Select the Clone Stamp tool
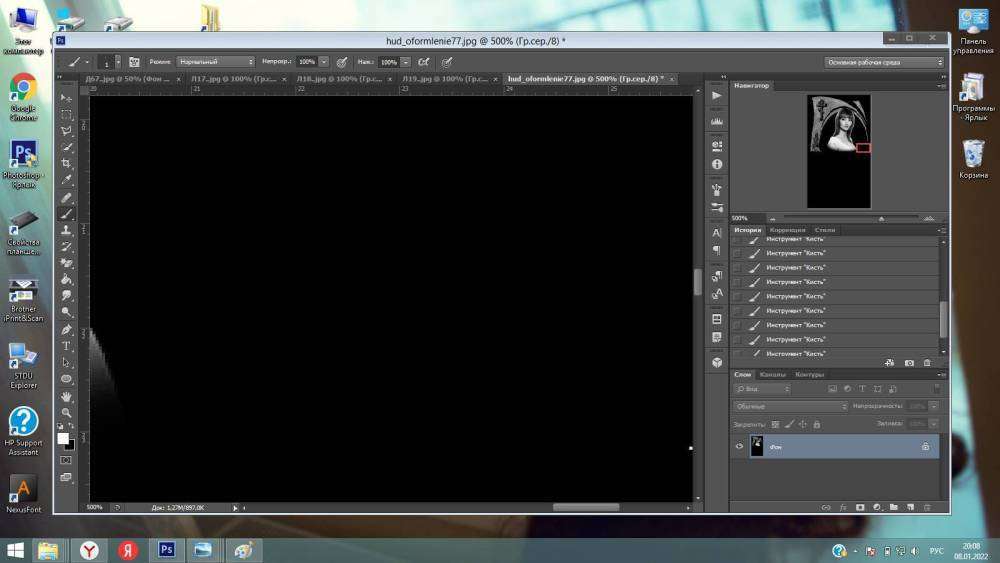1000x563 pixels. 67,230
